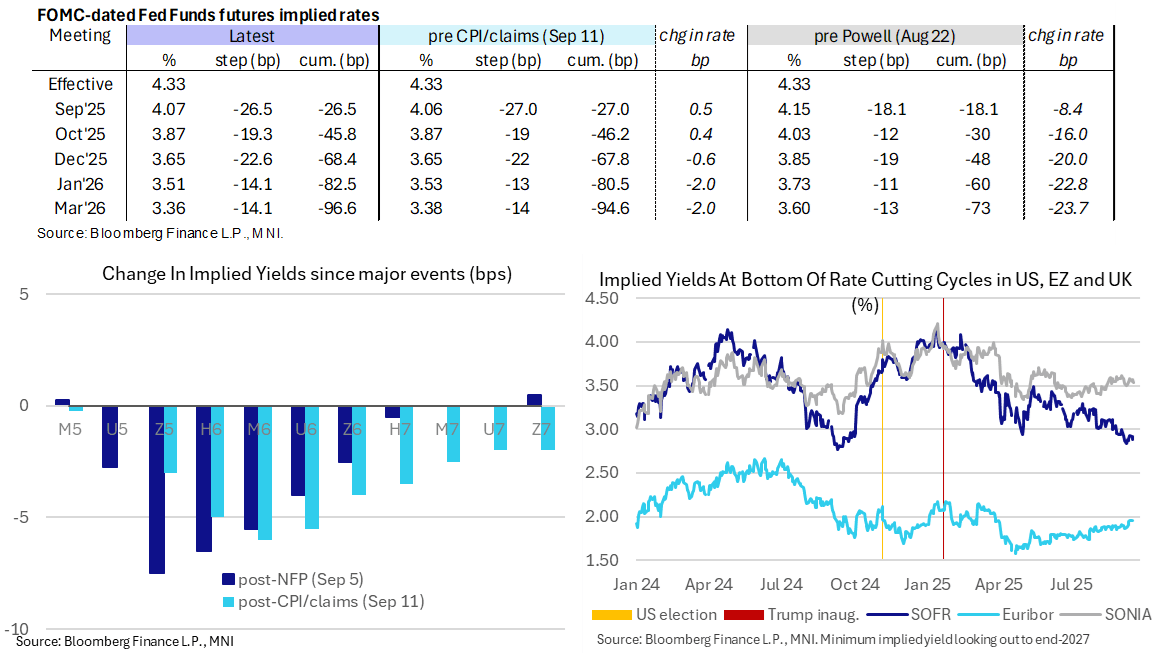This screenshot has height=653, width=1152.
Task: Click the 'Change In Implied Yields' chart title
Action: click(307, 274)
